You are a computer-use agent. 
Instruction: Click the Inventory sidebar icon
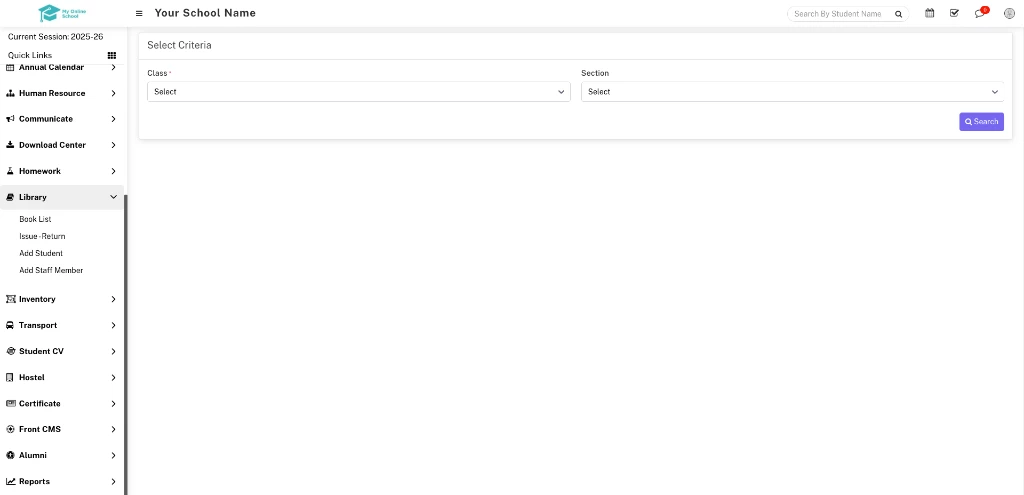[x=10, y=299]
